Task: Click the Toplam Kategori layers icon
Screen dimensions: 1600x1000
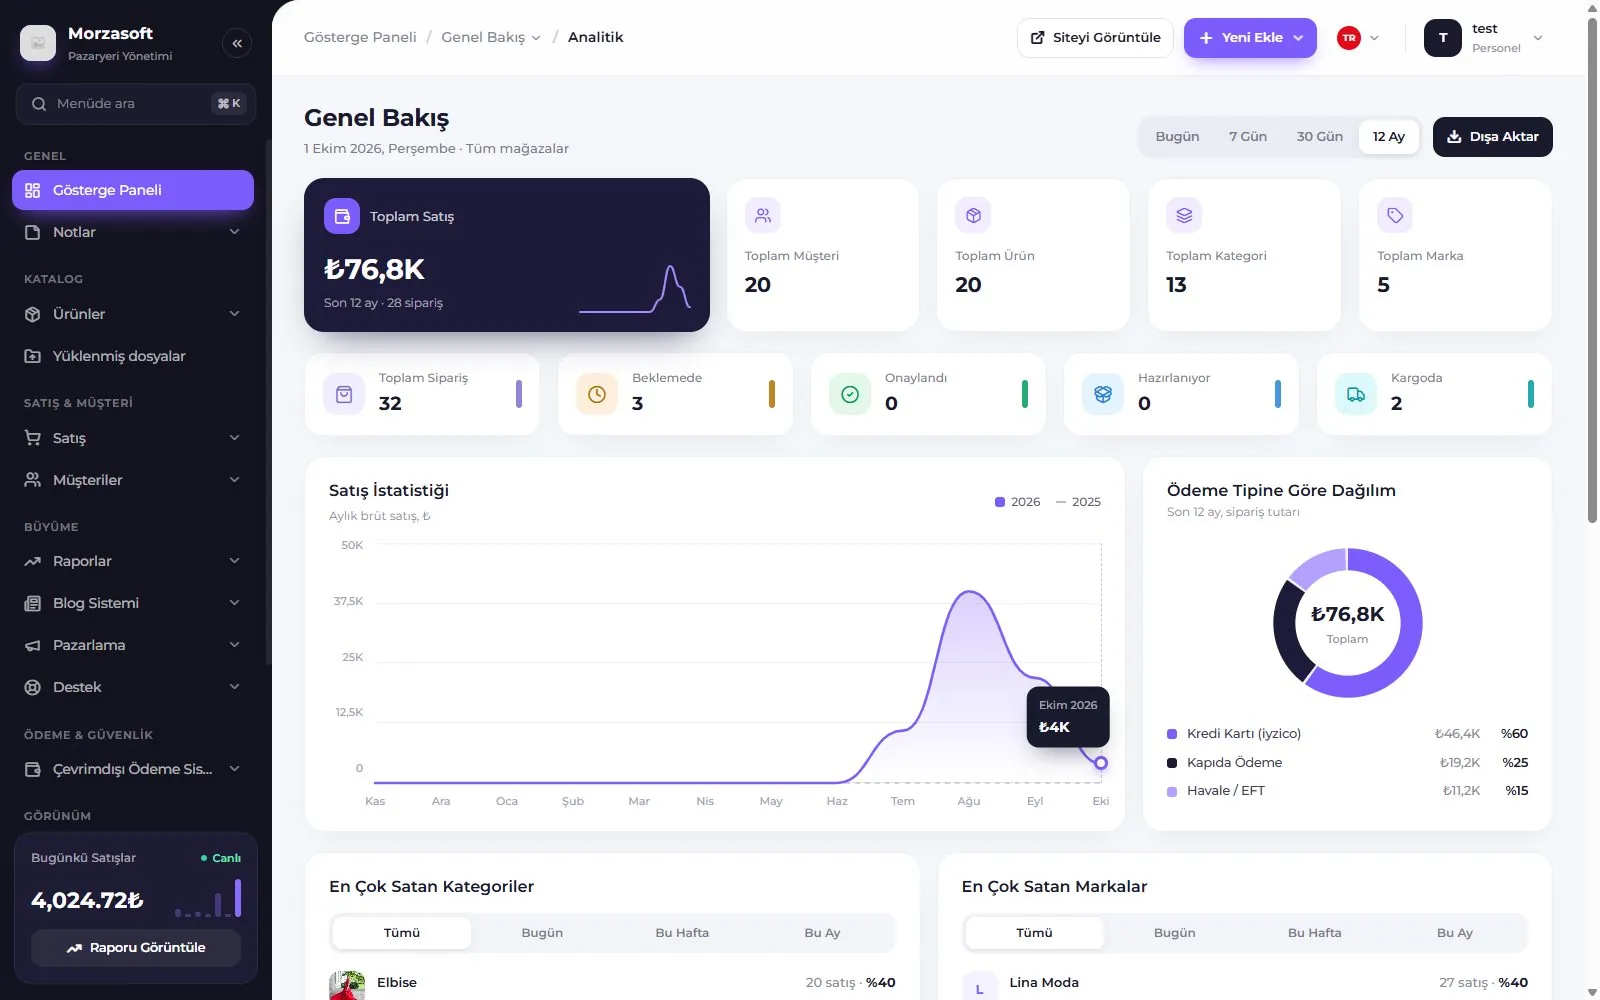Action: pyautogui.click(x=1184, y=215)
